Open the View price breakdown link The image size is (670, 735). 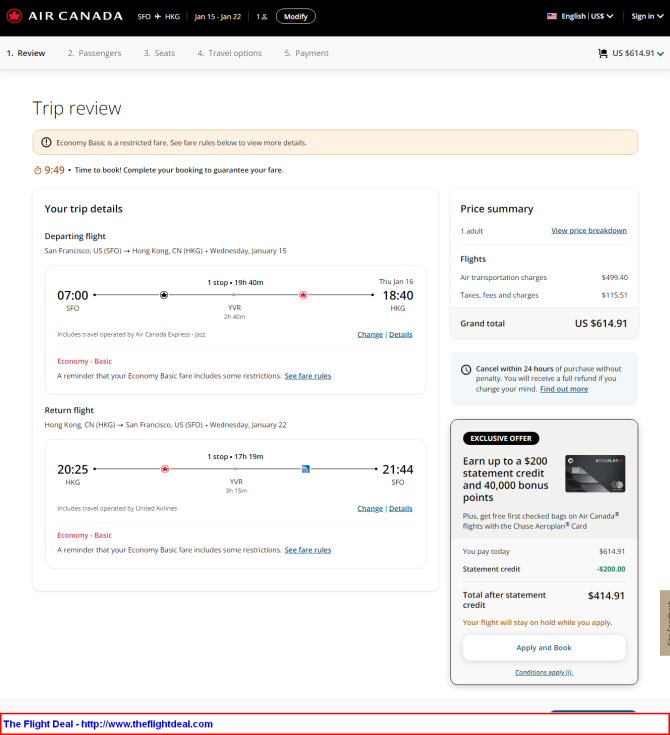pyautogui.click(x=589, y=231)
